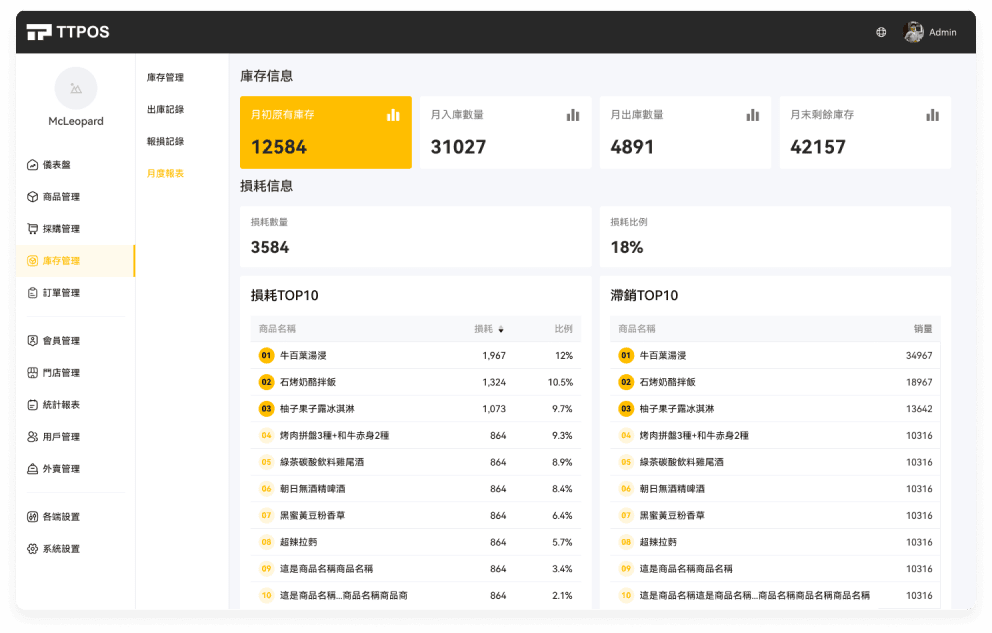The image size is (992, 633).
Task: Click the 銷量 column header in 滯銷TOP10
Action: (922, 329)
